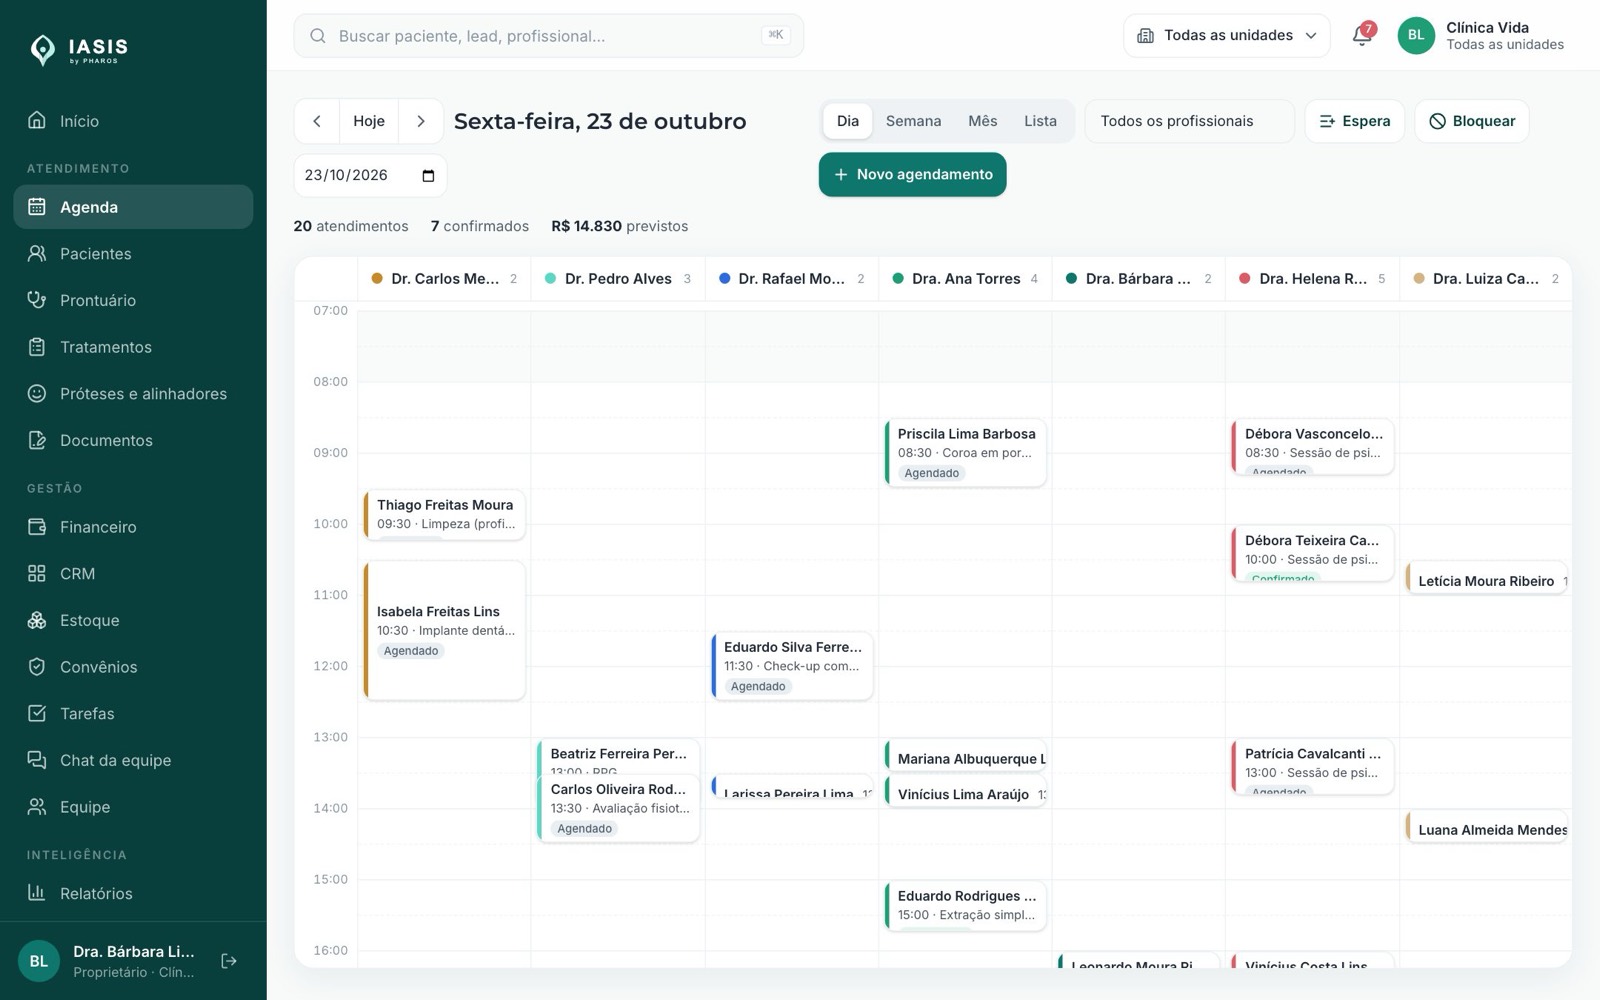Focus the patient search field
Screen dimensions: 1600x1000
pos(548,36)
